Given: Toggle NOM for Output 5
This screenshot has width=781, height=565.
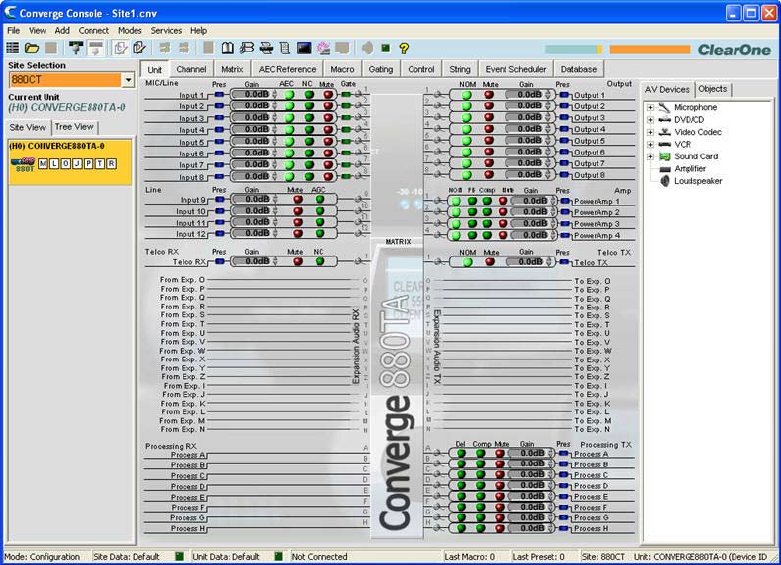Looking at the screenshot, I should [467, 141].
